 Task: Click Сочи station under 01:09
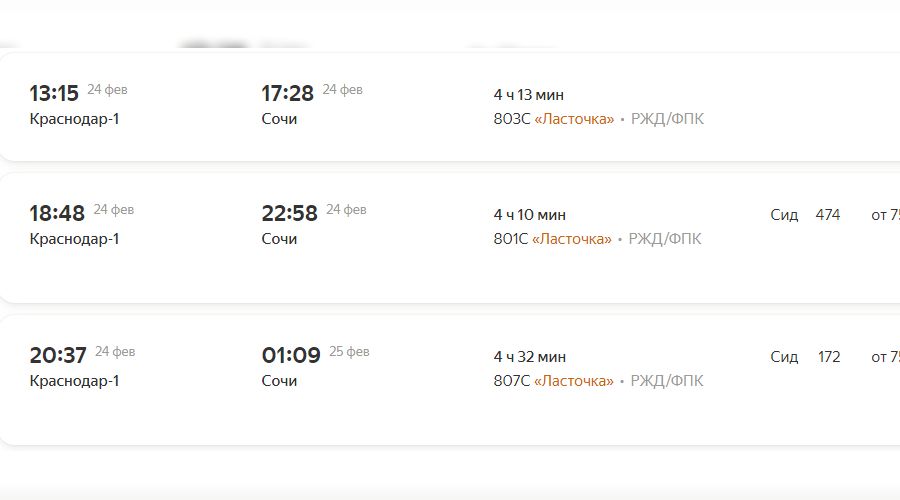click(279, 381)
